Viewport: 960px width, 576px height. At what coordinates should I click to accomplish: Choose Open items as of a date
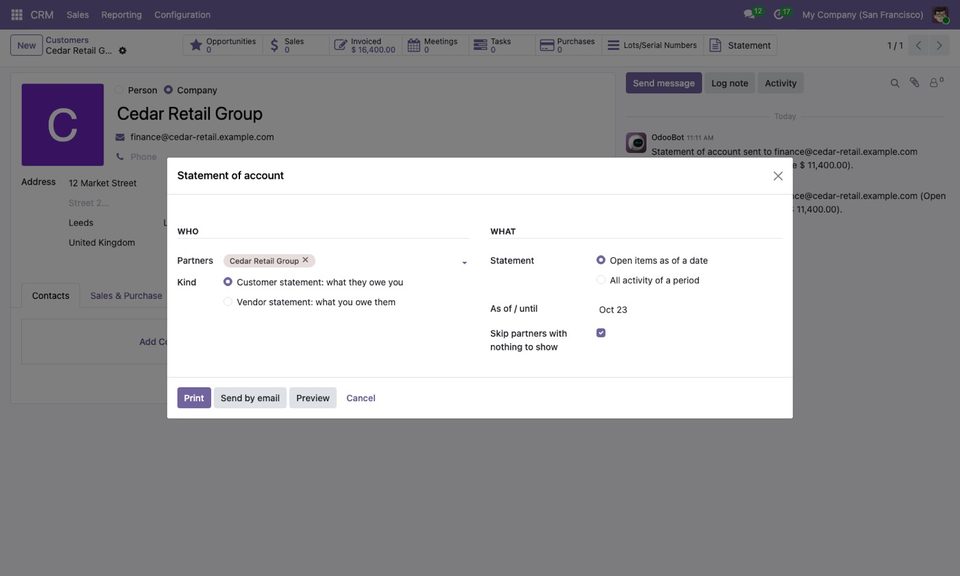pyautogui.click(x=601, y=260)
